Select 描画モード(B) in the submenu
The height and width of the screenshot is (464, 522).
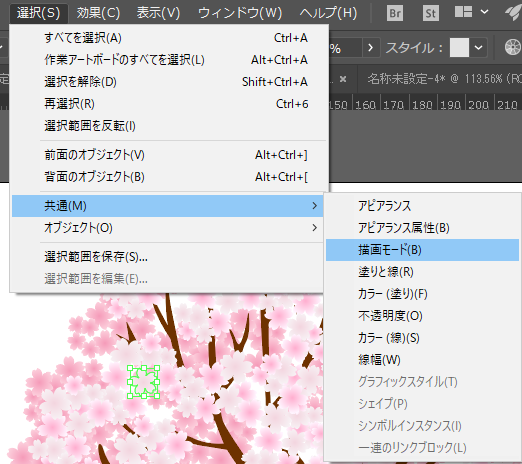[x=422, y=250]
